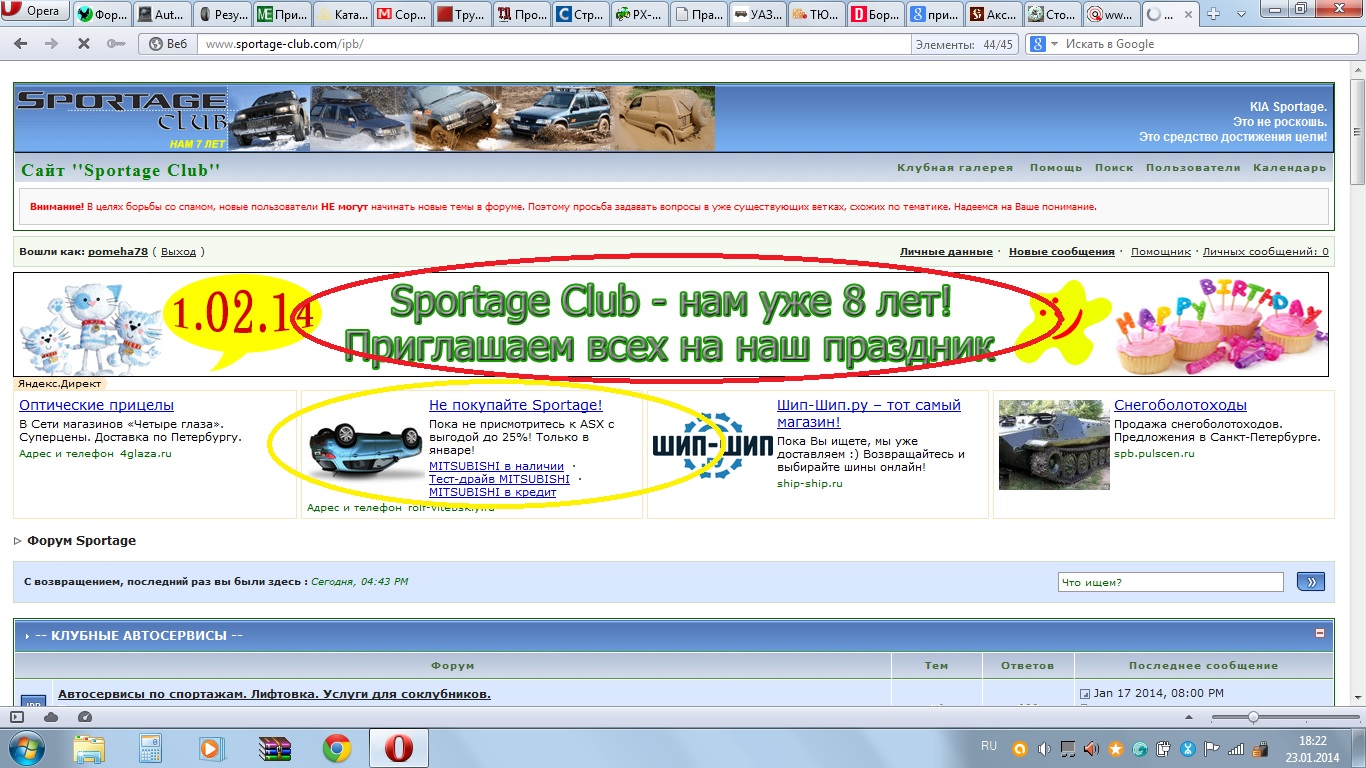Click the address bar URL field

point(555,44)
